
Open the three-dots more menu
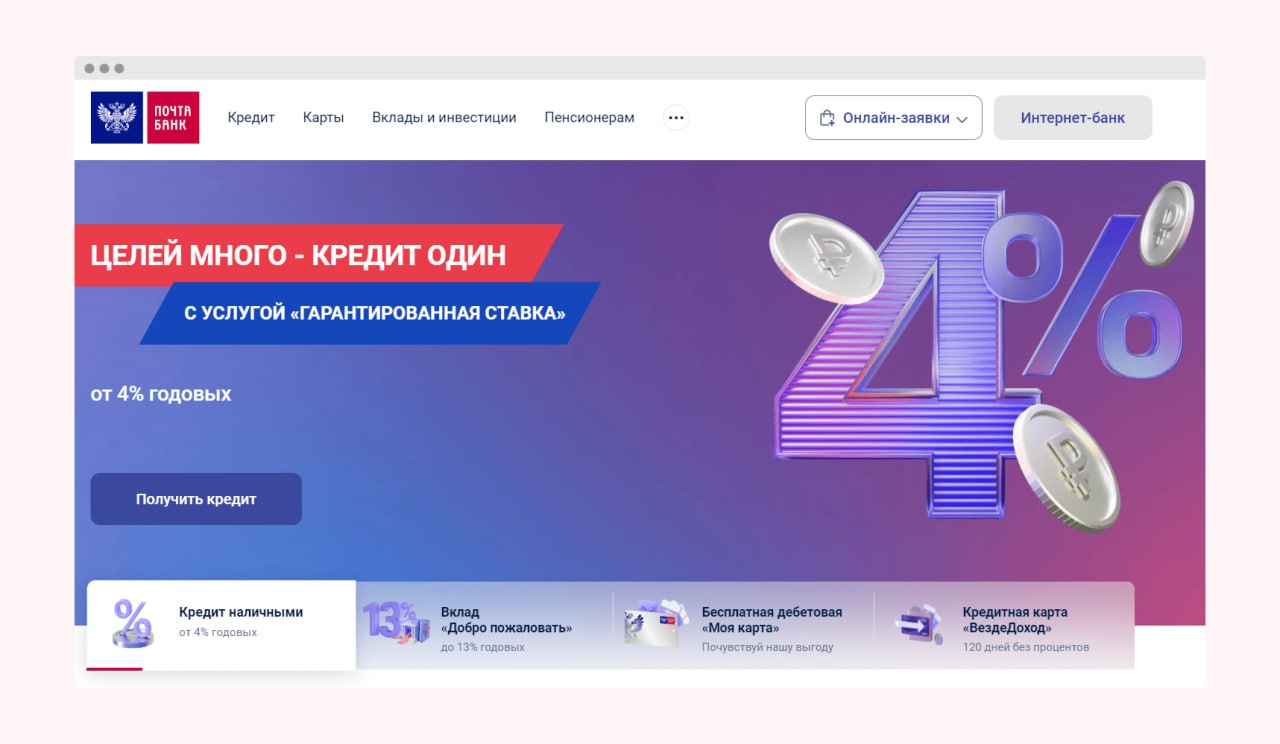point(676,118)
